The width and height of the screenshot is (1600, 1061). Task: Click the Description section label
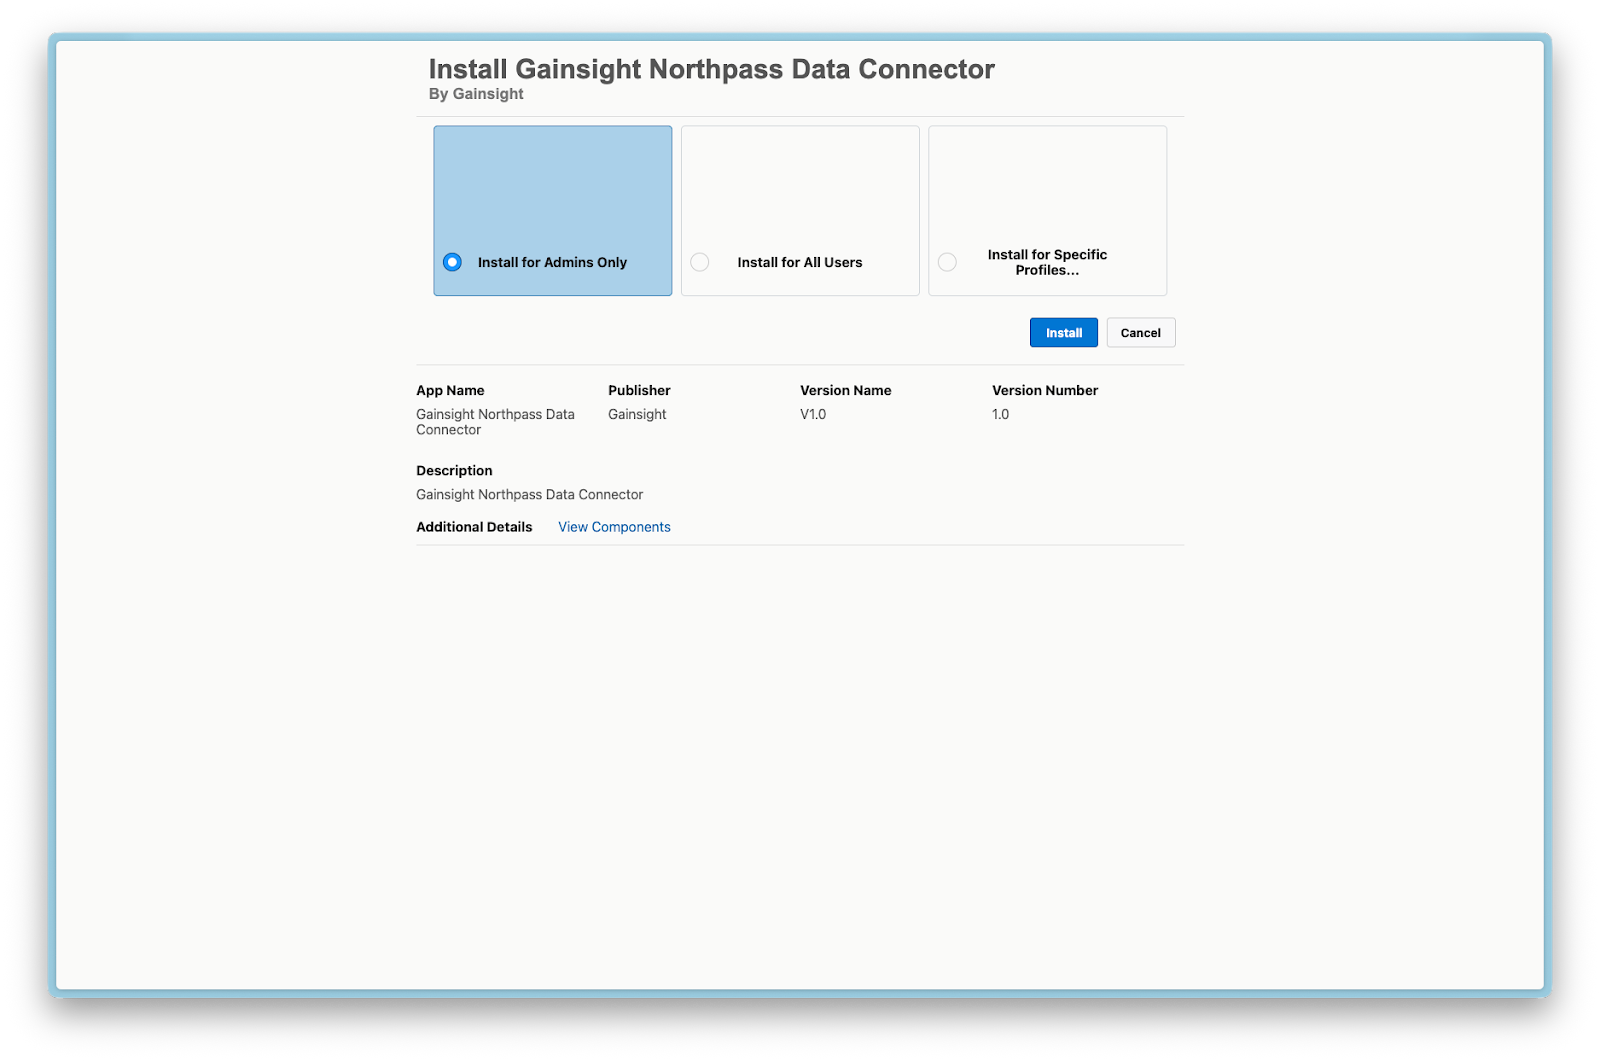[x=454, y=470]
